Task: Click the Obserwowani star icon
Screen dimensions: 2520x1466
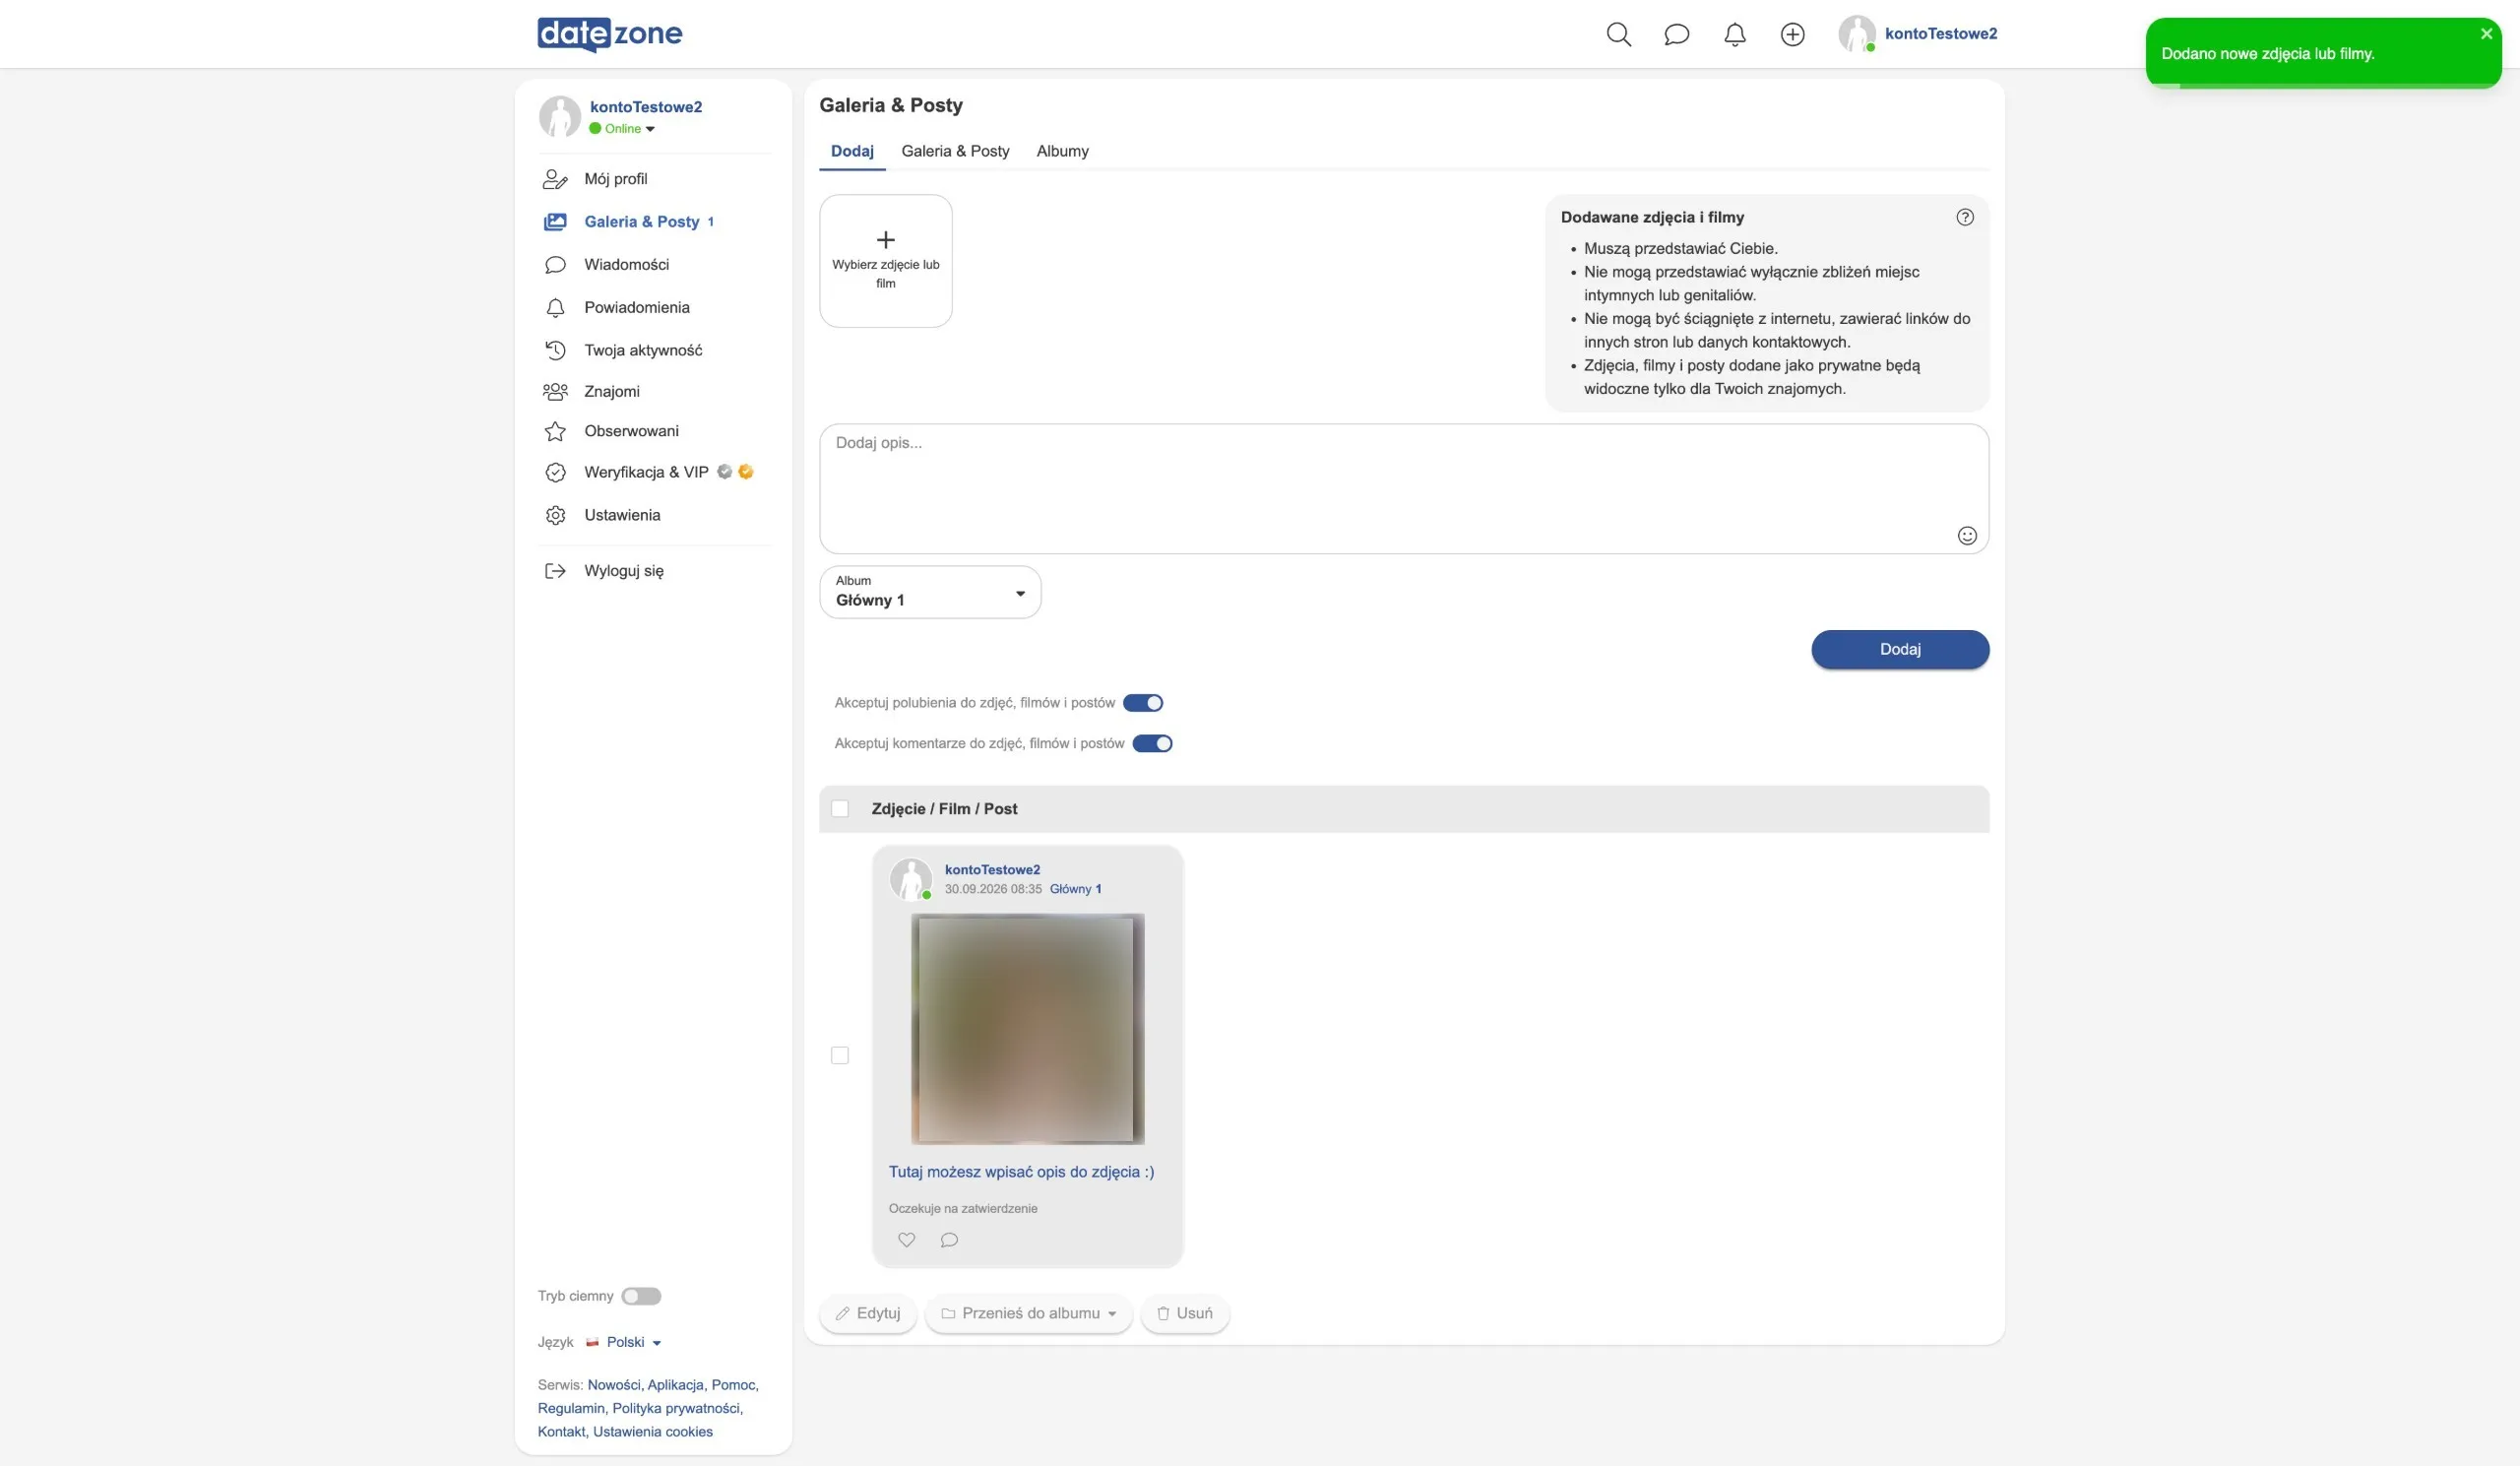Action: (x=555, y=431)
